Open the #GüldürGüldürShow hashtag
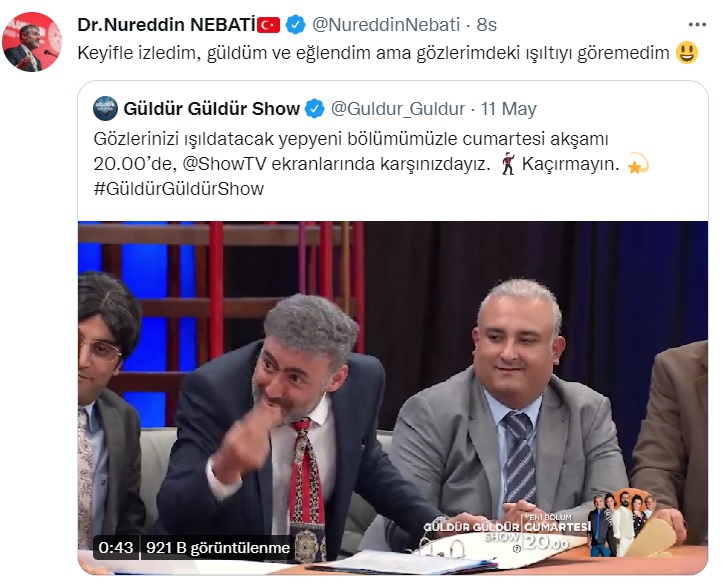 (x=179, y=189)
